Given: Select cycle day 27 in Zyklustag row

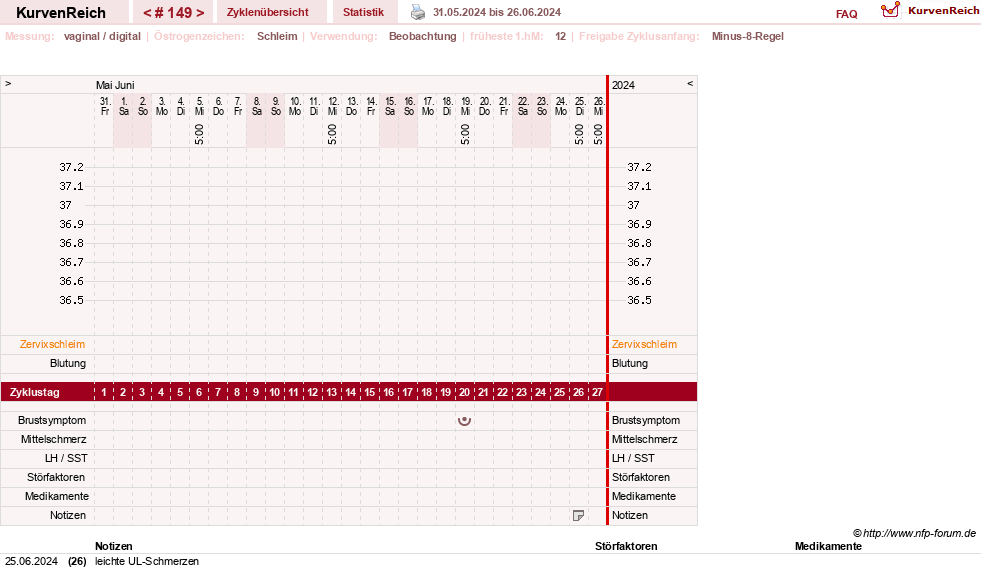Looking at the screenshot, I should (x=597, y=392).
